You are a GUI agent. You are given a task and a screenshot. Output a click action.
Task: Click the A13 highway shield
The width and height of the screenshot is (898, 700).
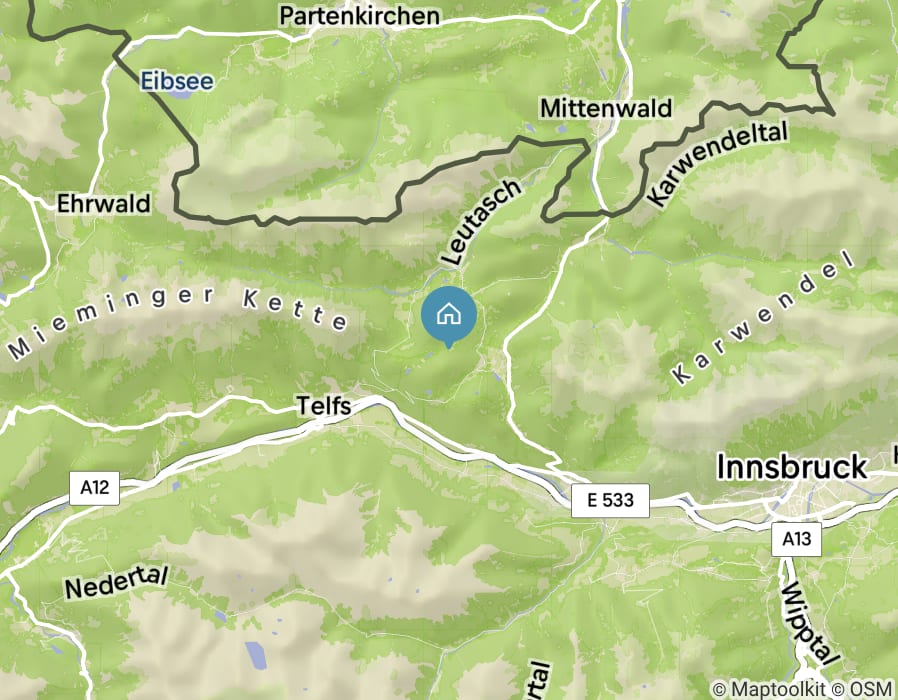pos(797,539)
